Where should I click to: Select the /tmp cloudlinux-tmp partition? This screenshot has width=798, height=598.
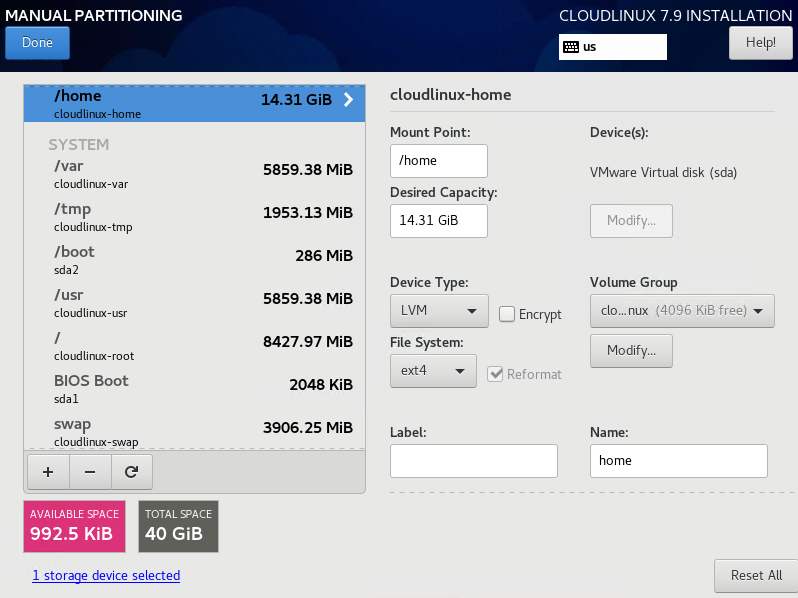point(194,217)
